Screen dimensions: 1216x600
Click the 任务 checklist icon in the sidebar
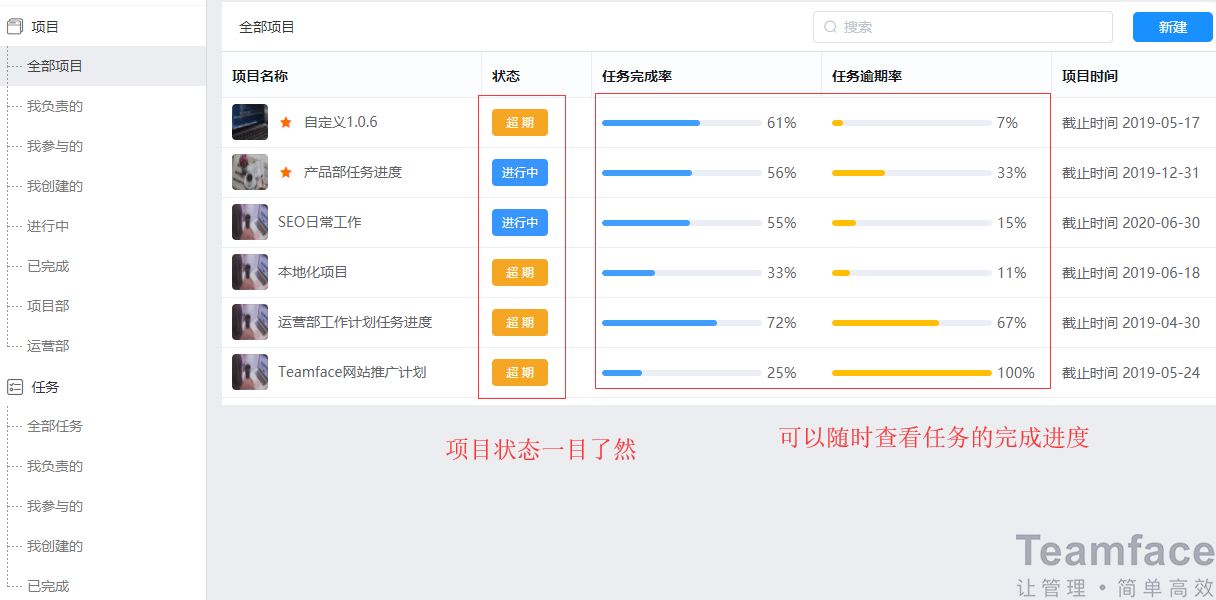coord(14,386)
